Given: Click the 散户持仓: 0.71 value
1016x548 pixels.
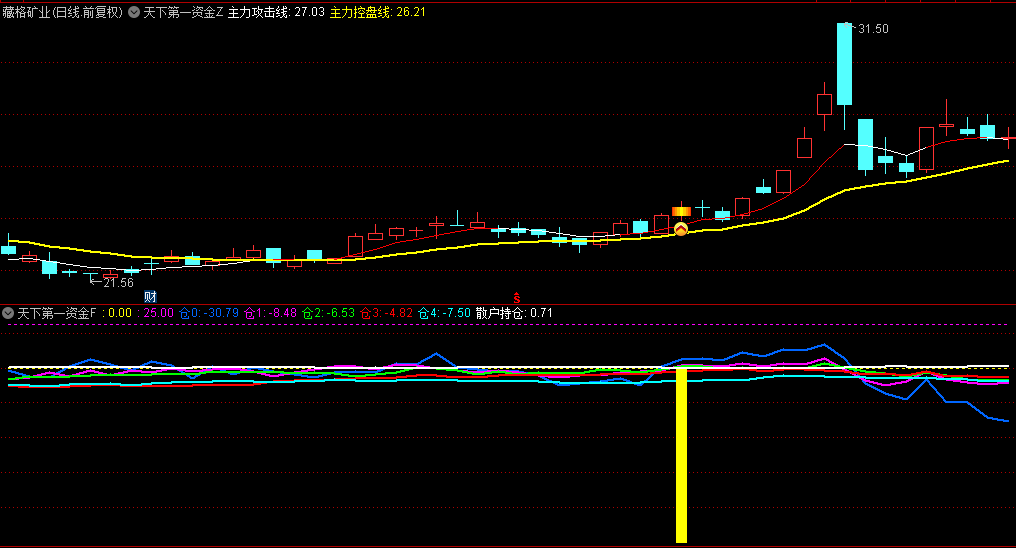Looking at the screenshot, I should pyautogui.click(x=514, y=313).
